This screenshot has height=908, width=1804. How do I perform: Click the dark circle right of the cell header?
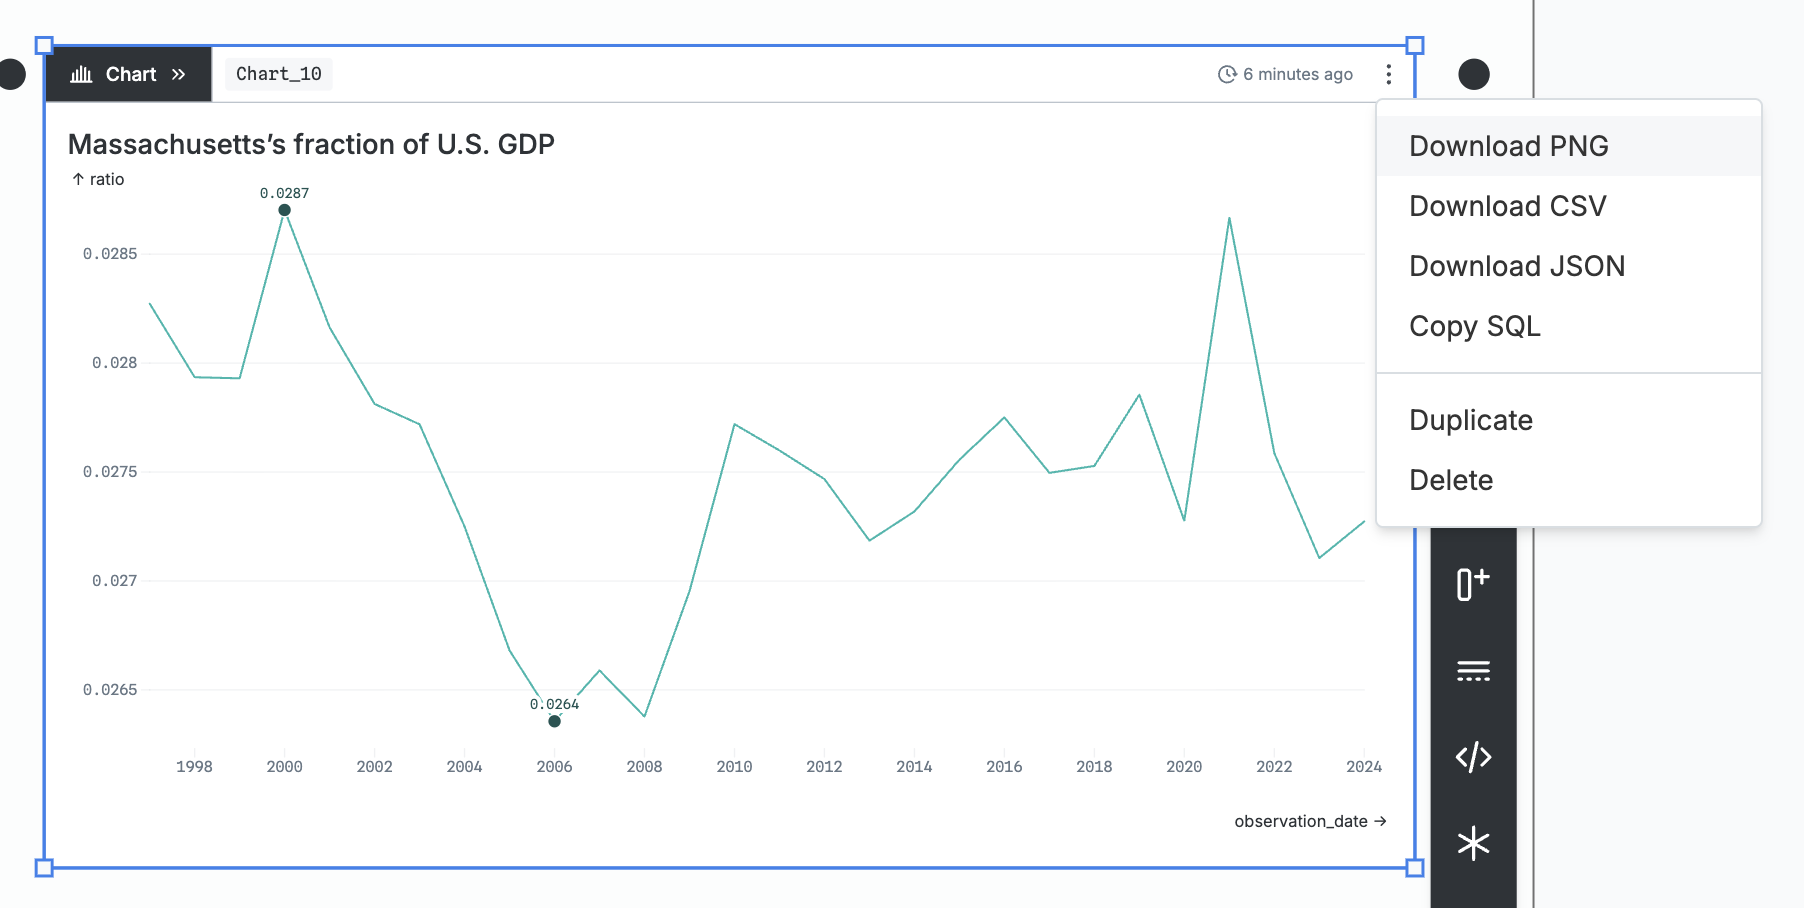pos(1473,74)
